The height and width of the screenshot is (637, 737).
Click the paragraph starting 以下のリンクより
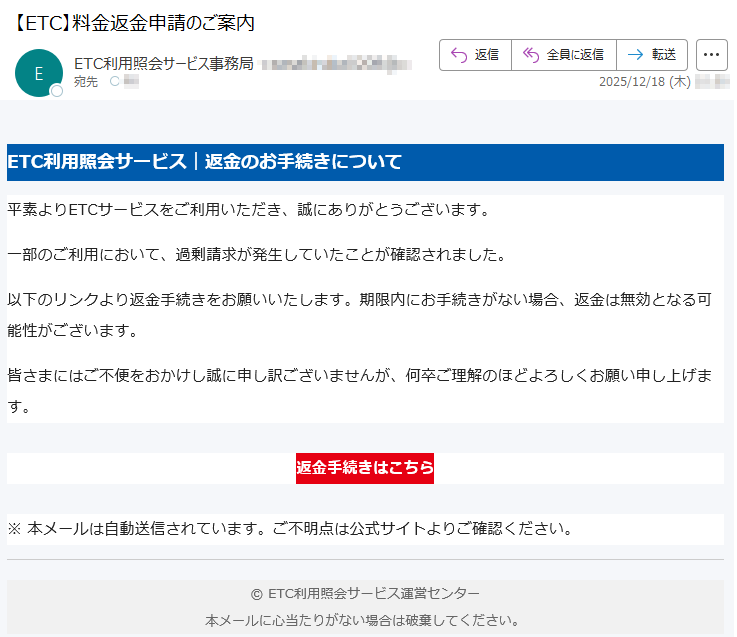[358, 314]
